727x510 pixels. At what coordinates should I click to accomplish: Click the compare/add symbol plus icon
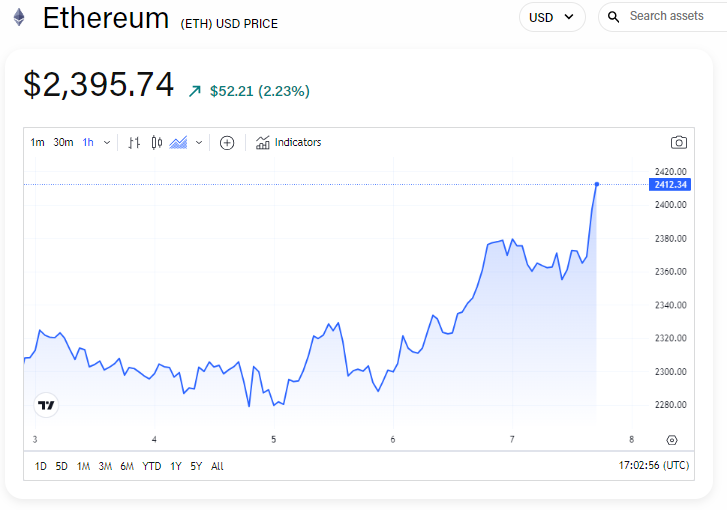[227, 143]
